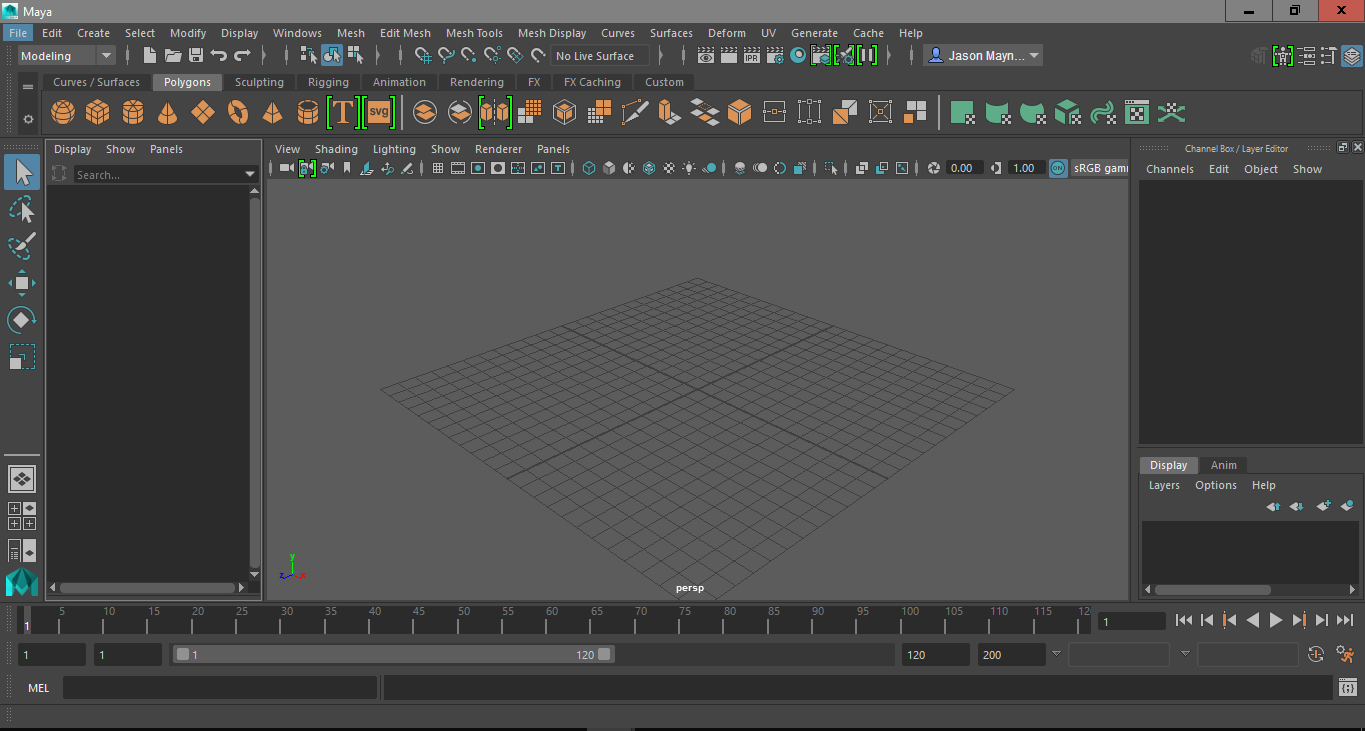The height and width of the screenshot is (731, 1365).
Task: Open the Layers menu in Layer Editor
Action: click(1163, 485)
